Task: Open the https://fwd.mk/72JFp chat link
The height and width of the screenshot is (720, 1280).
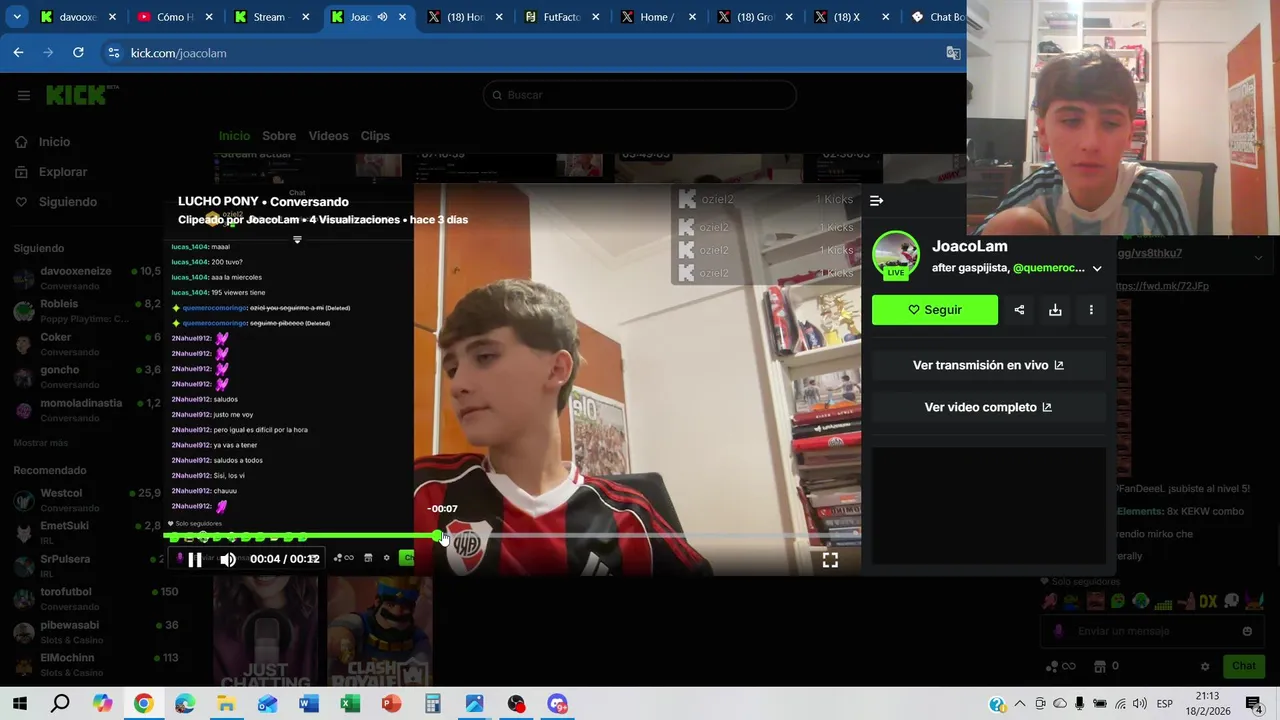Action: [x=1161, y=286]
